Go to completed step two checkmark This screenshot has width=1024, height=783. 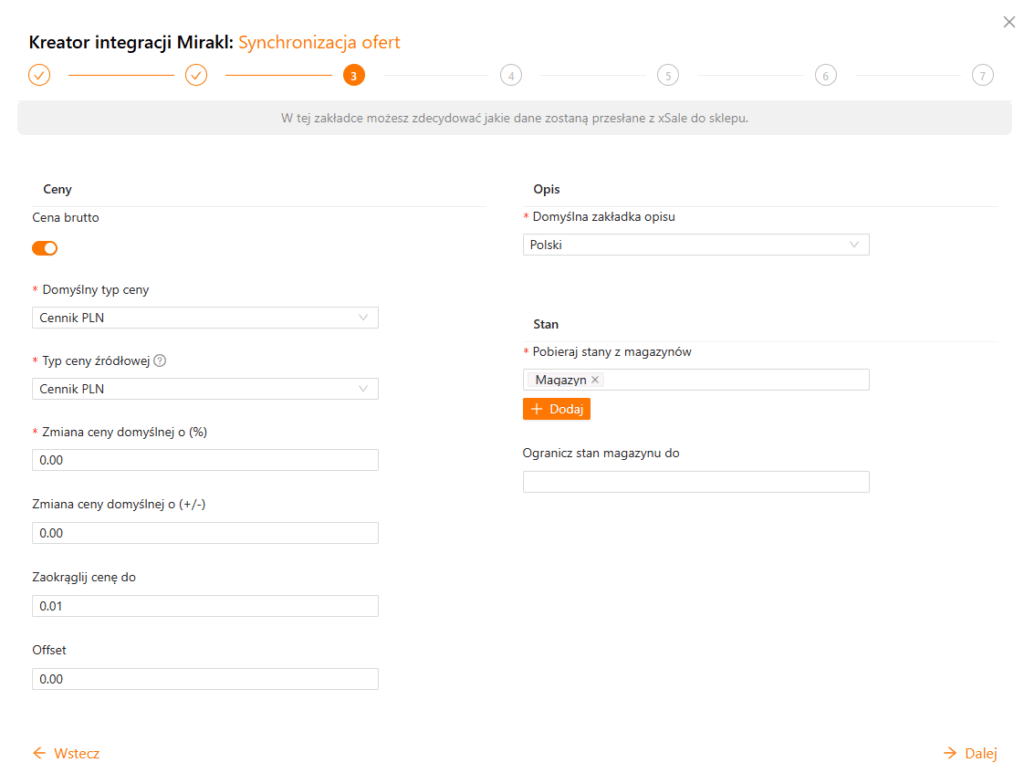click(196, 75)
